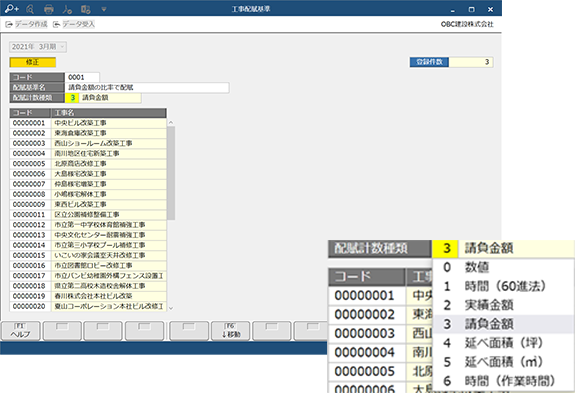Click the yellow 修正 mode indicator

[x=33, y=62]
